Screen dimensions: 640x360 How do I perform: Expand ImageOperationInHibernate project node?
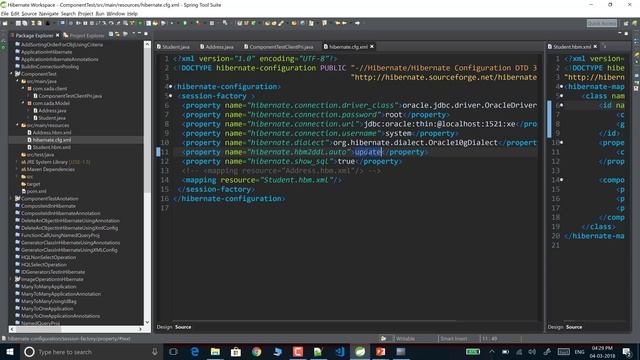[x=11, y=280]
